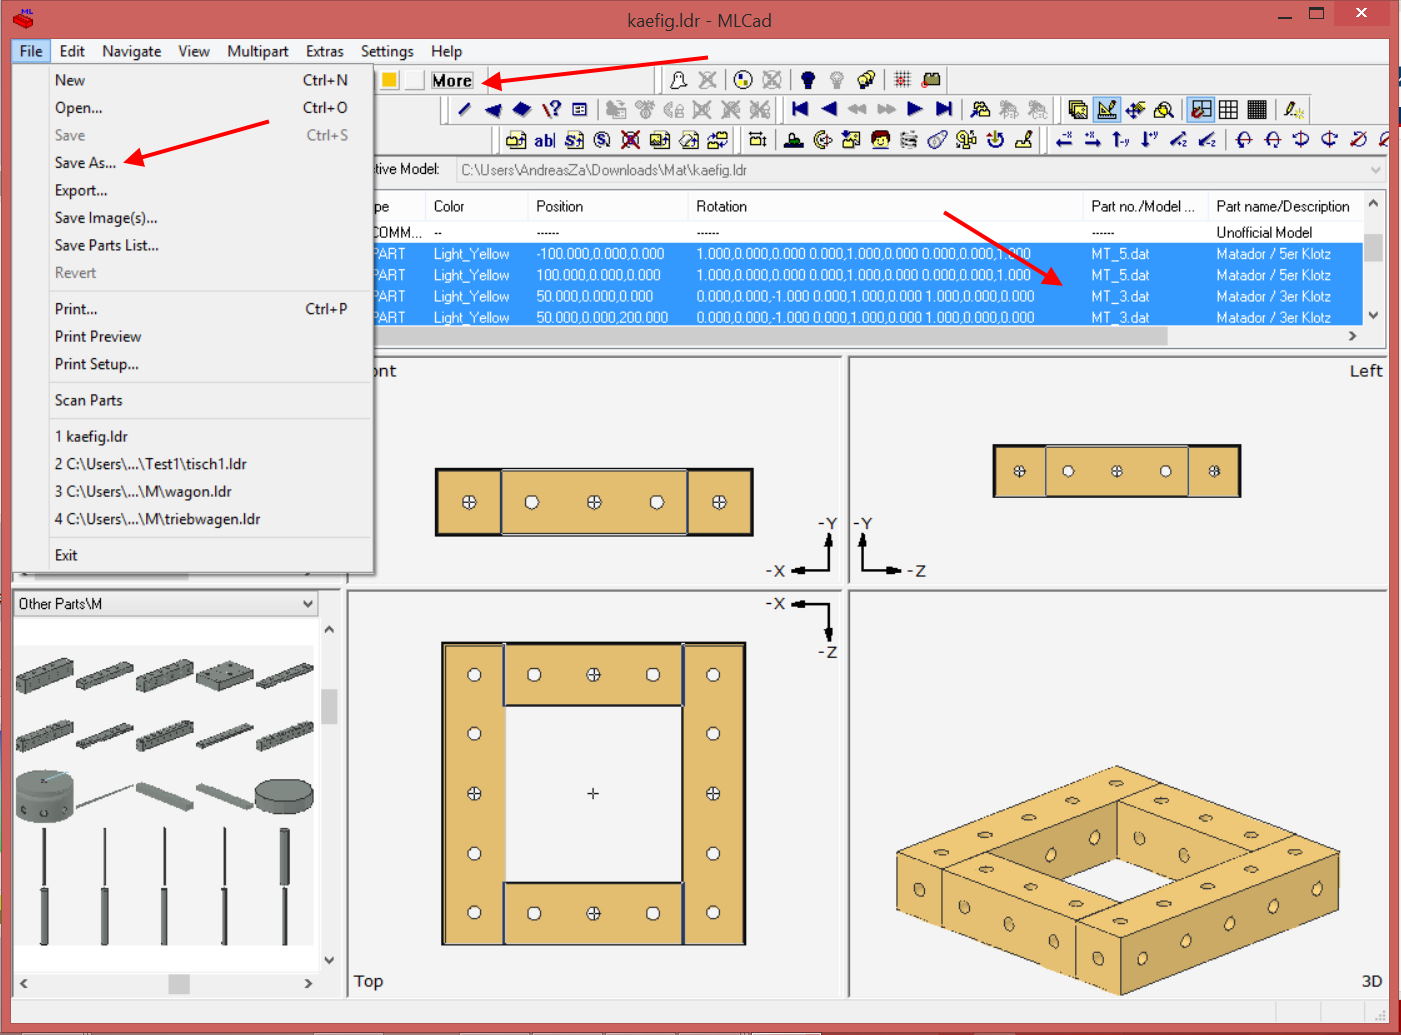Image resolution: width=1401 pixels, height=1035 pixels.
Task: Click the red grid snap icon
Action: 902,80
